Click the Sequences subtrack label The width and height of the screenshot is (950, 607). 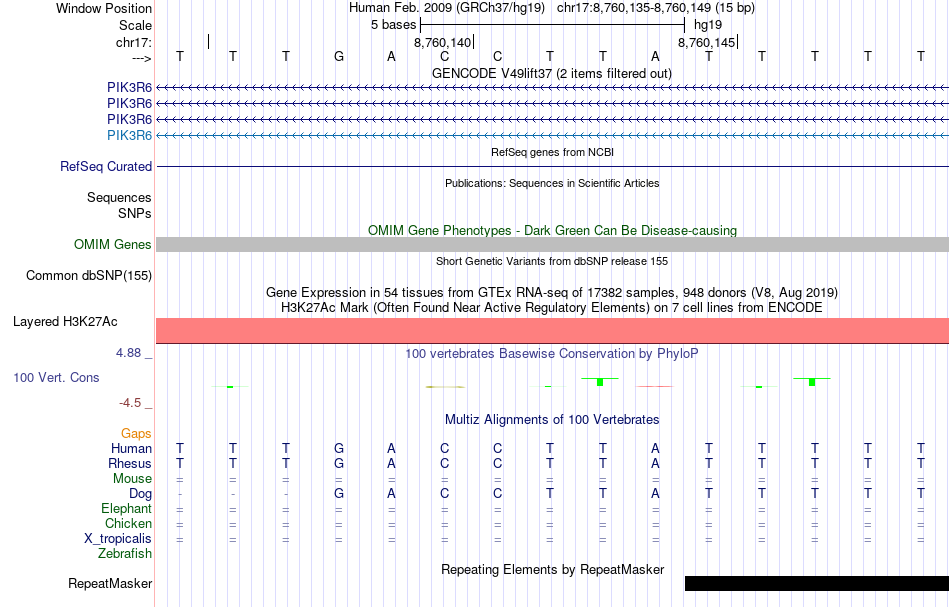(119, 197)
